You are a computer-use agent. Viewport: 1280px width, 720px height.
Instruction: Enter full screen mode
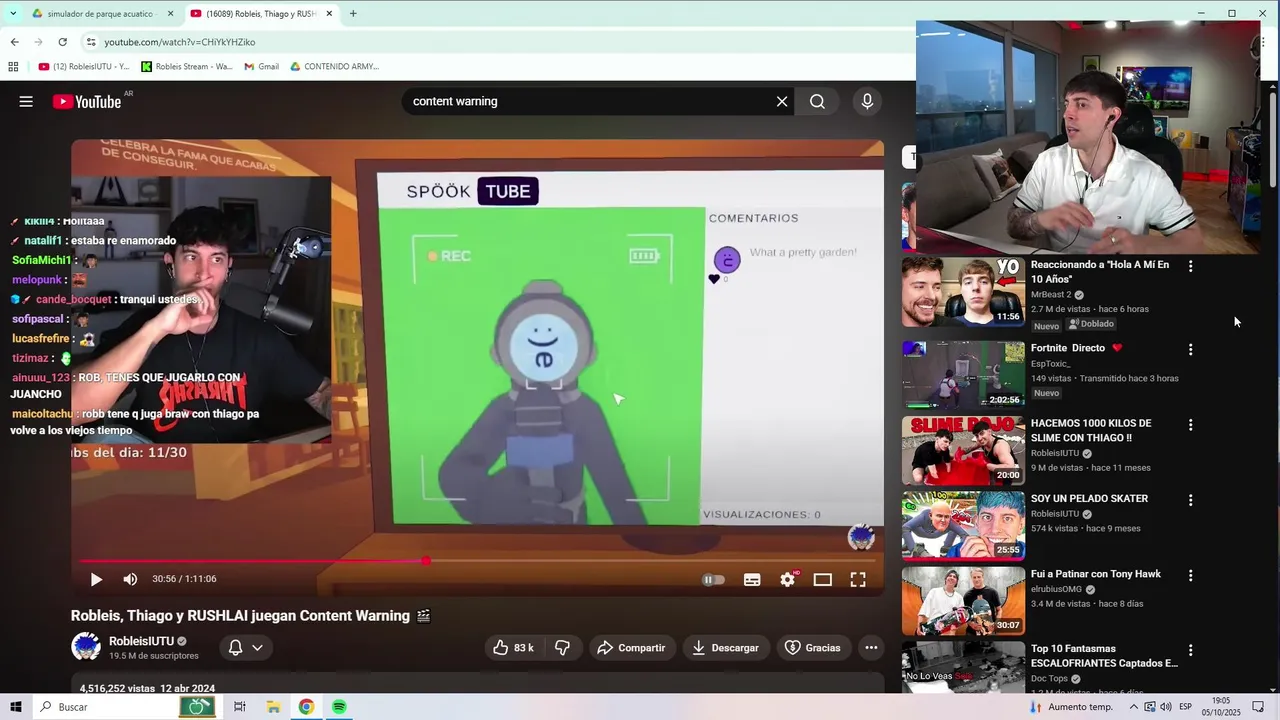[858, 579]
